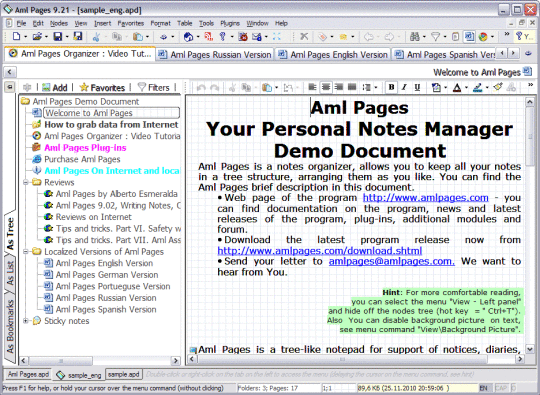This screenshot has height=395, width=540.
Task: Click the paste clipboard icon in editor toolbar
Action: [266, 87]
